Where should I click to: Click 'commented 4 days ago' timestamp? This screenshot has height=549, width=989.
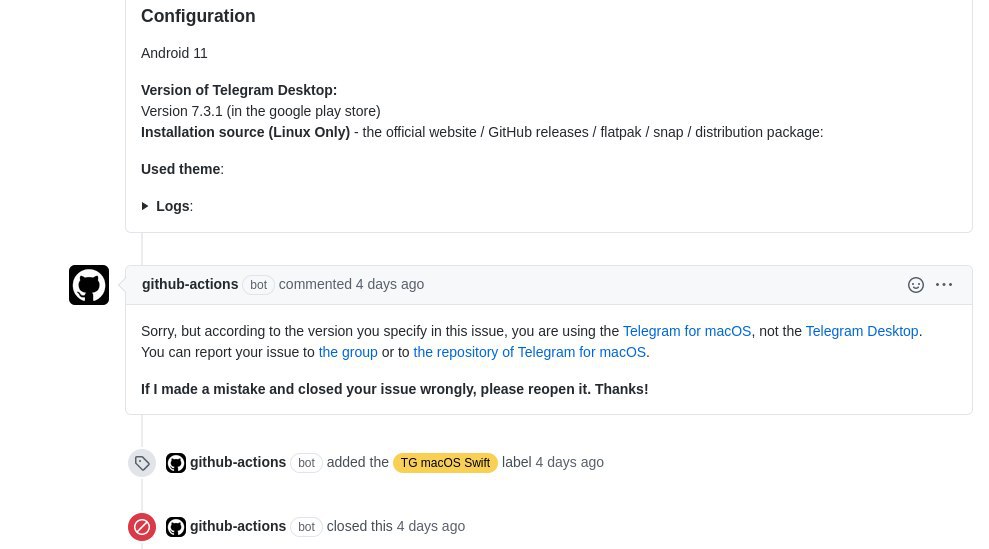[351, 285]
